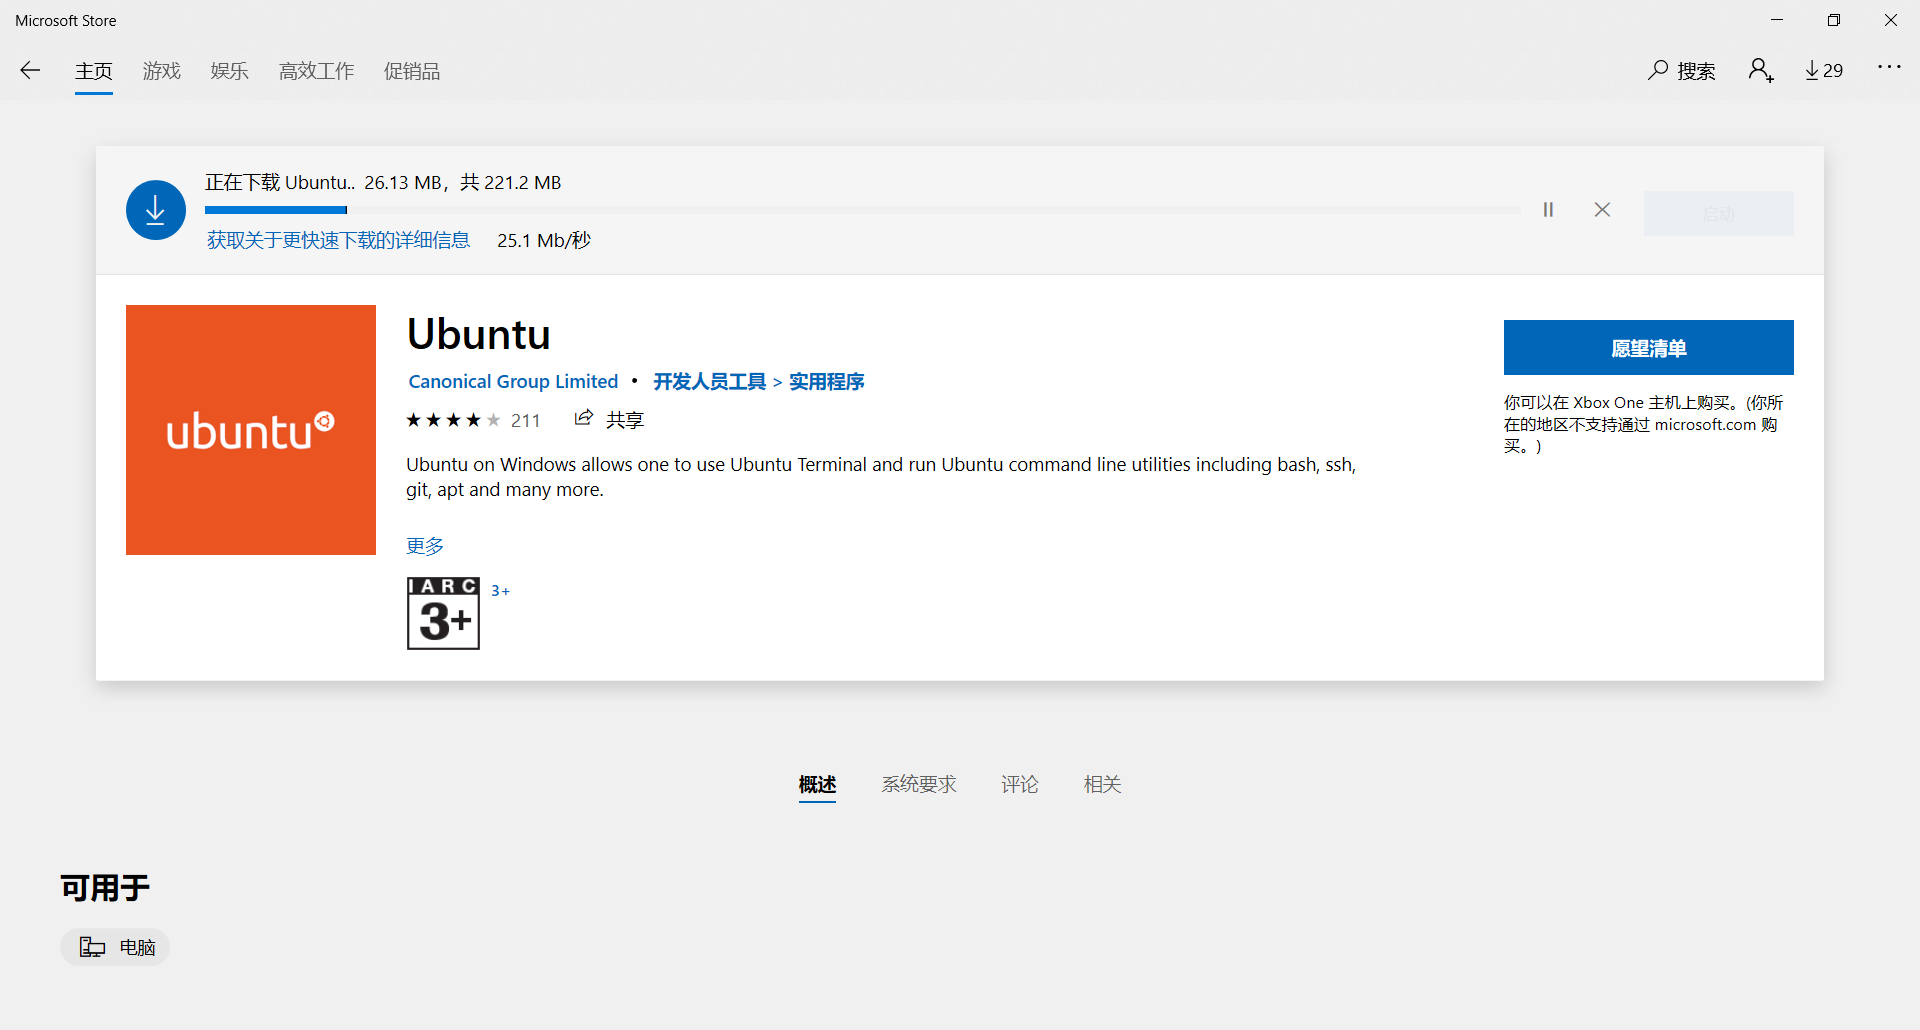The width and height of the screenshot is (1920, 1030).
Task: Open 实用程序 subcategory link
Action: 827,381
